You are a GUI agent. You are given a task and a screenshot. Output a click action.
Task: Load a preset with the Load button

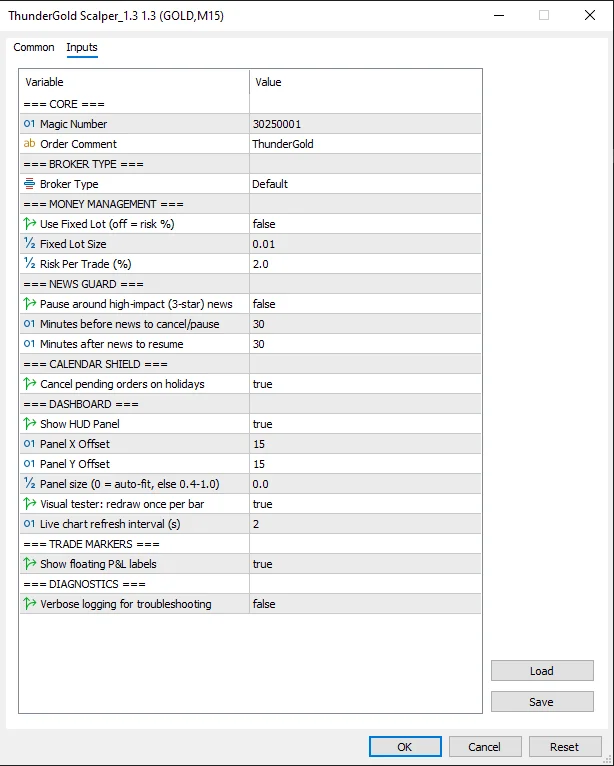542,671
